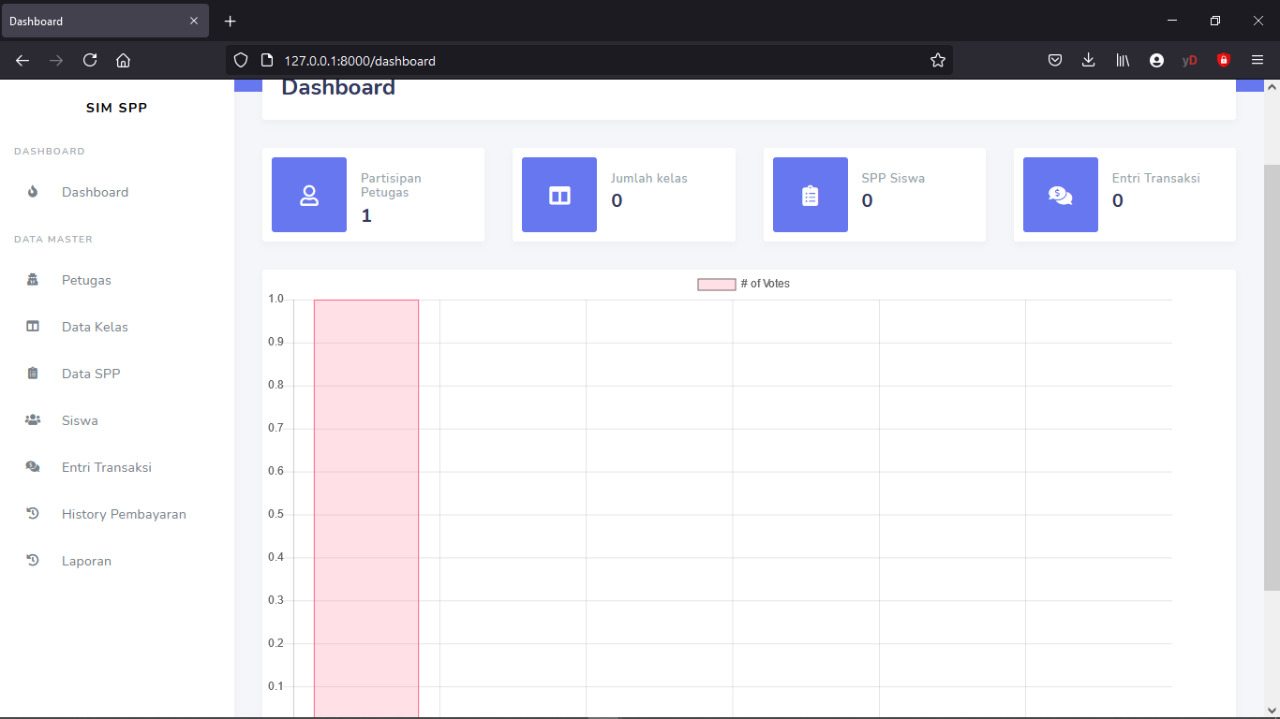Screen dimensions: 1280x719
Task: Save page to Pocket
Action: pyautogui.click(x=1054, y=60)
